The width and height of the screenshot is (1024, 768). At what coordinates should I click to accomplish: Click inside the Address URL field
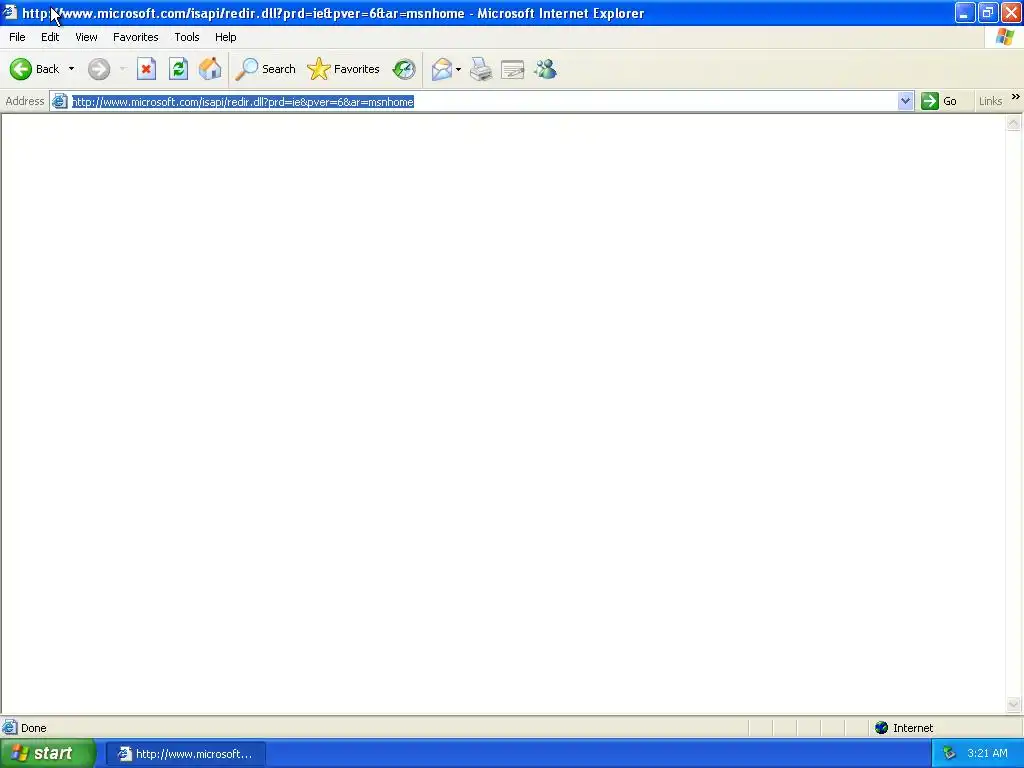(x=483, y=101)
